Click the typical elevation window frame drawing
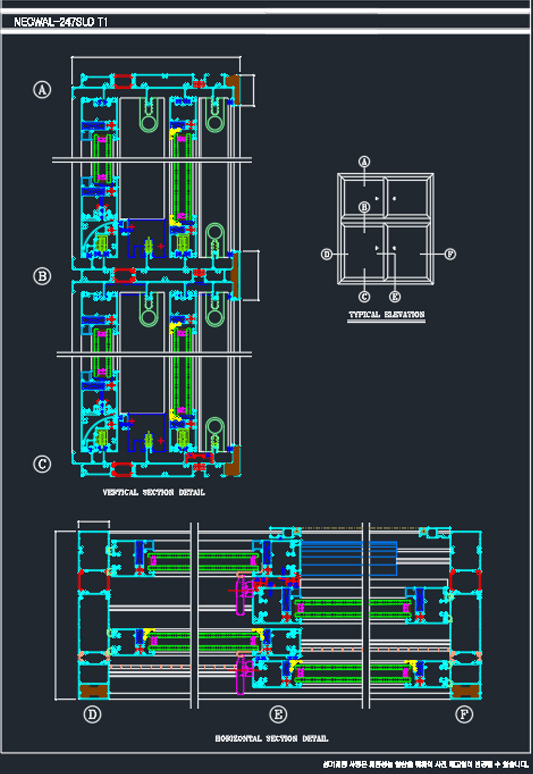The width and height of the screenshot is (533, 774). click(386, 229)
